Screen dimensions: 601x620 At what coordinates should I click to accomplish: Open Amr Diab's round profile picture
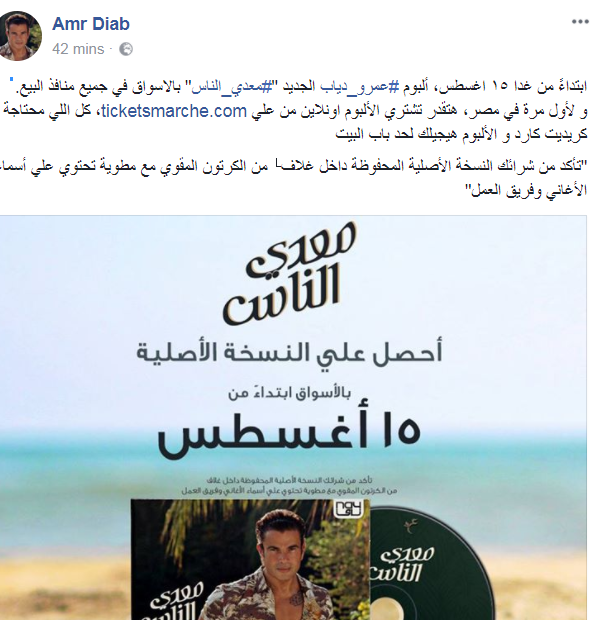pyautogui.click(x=18, y=36)
